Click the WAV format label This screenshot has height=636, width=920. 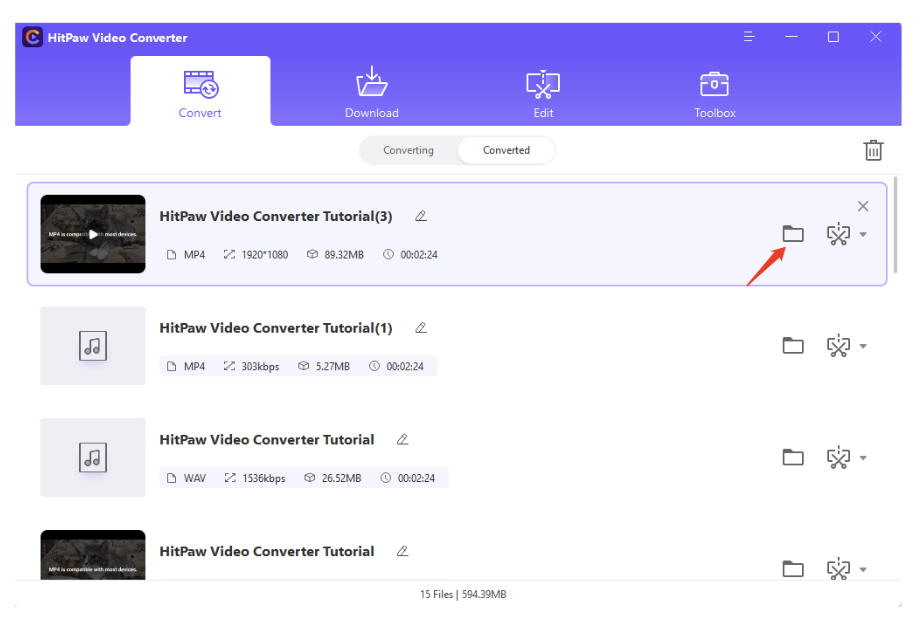[195, 478]
